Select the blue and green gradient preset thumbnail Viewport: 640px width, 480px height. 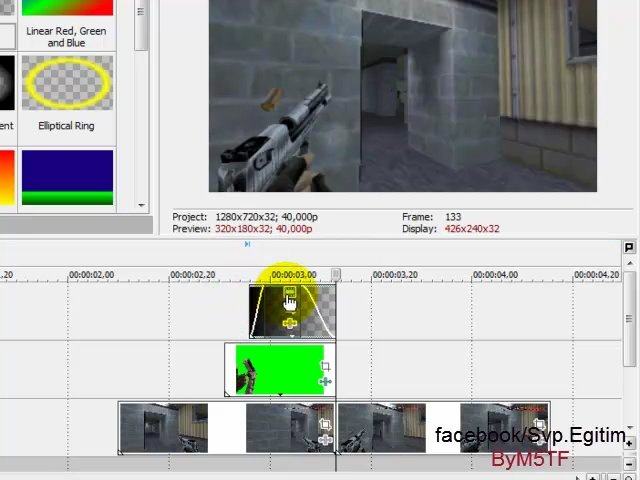pyautogui.click(x=67, y=177)
